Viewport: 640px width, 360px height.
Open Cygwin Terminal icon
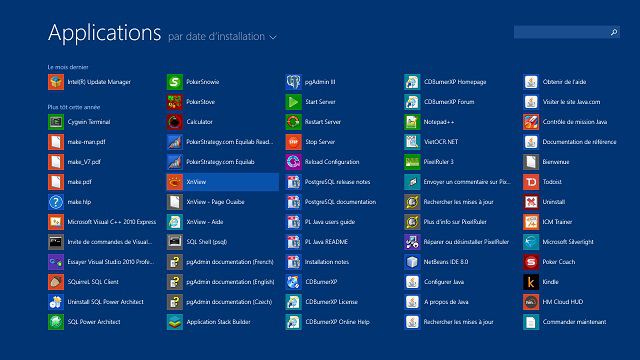[x=56, y=122]
